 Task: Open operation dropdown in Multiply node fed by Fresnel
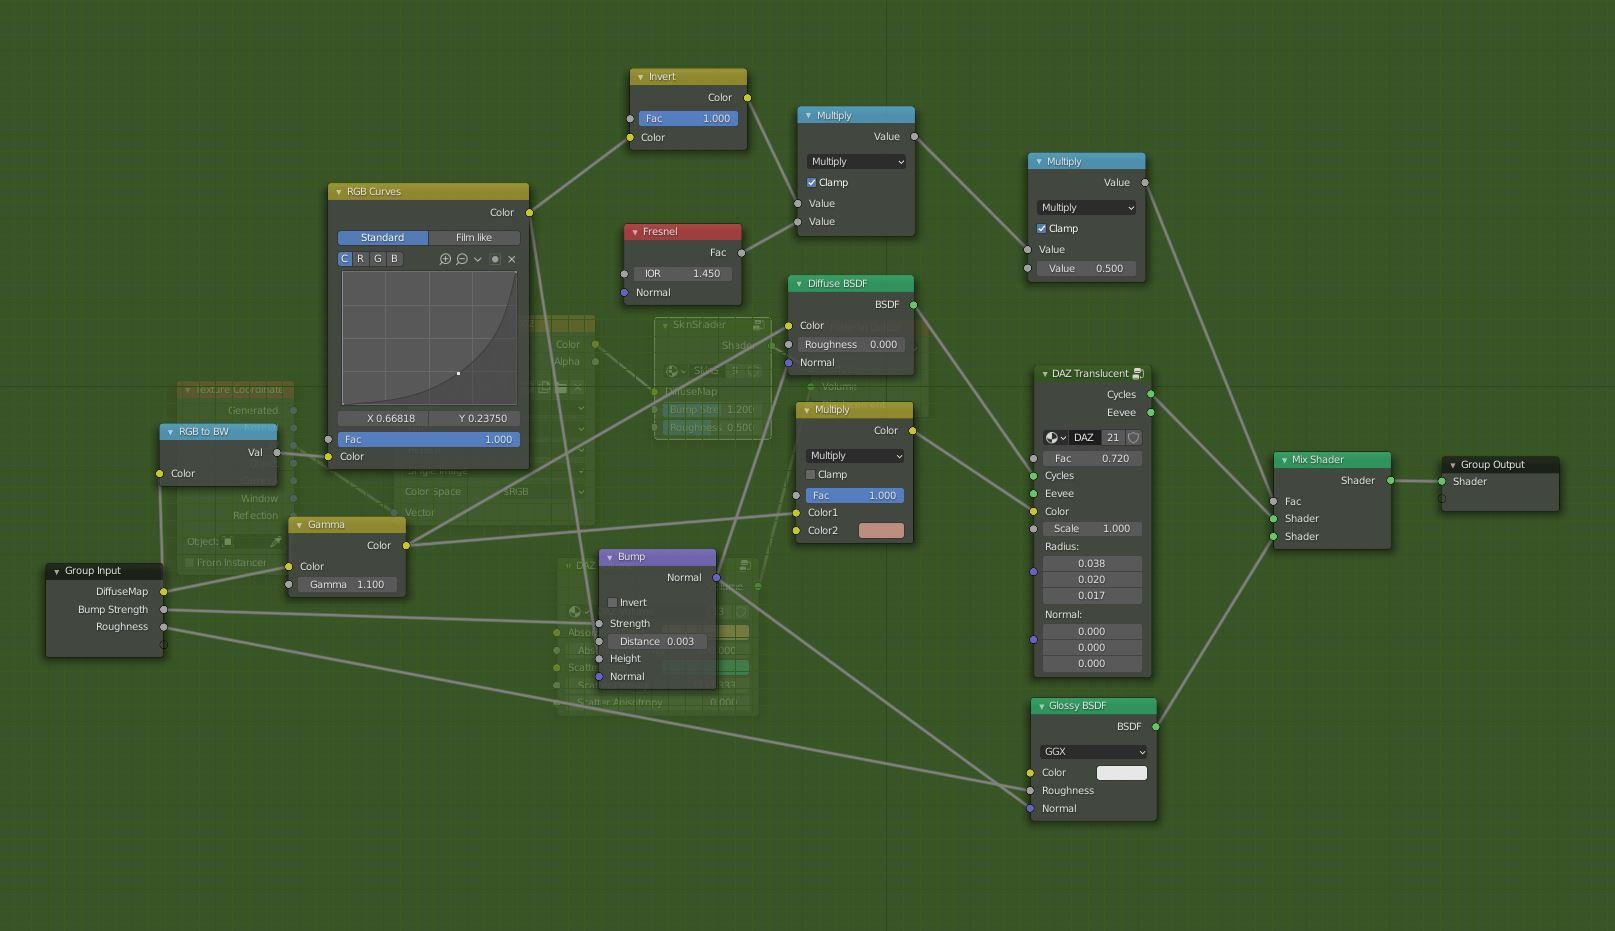[856, 162]
